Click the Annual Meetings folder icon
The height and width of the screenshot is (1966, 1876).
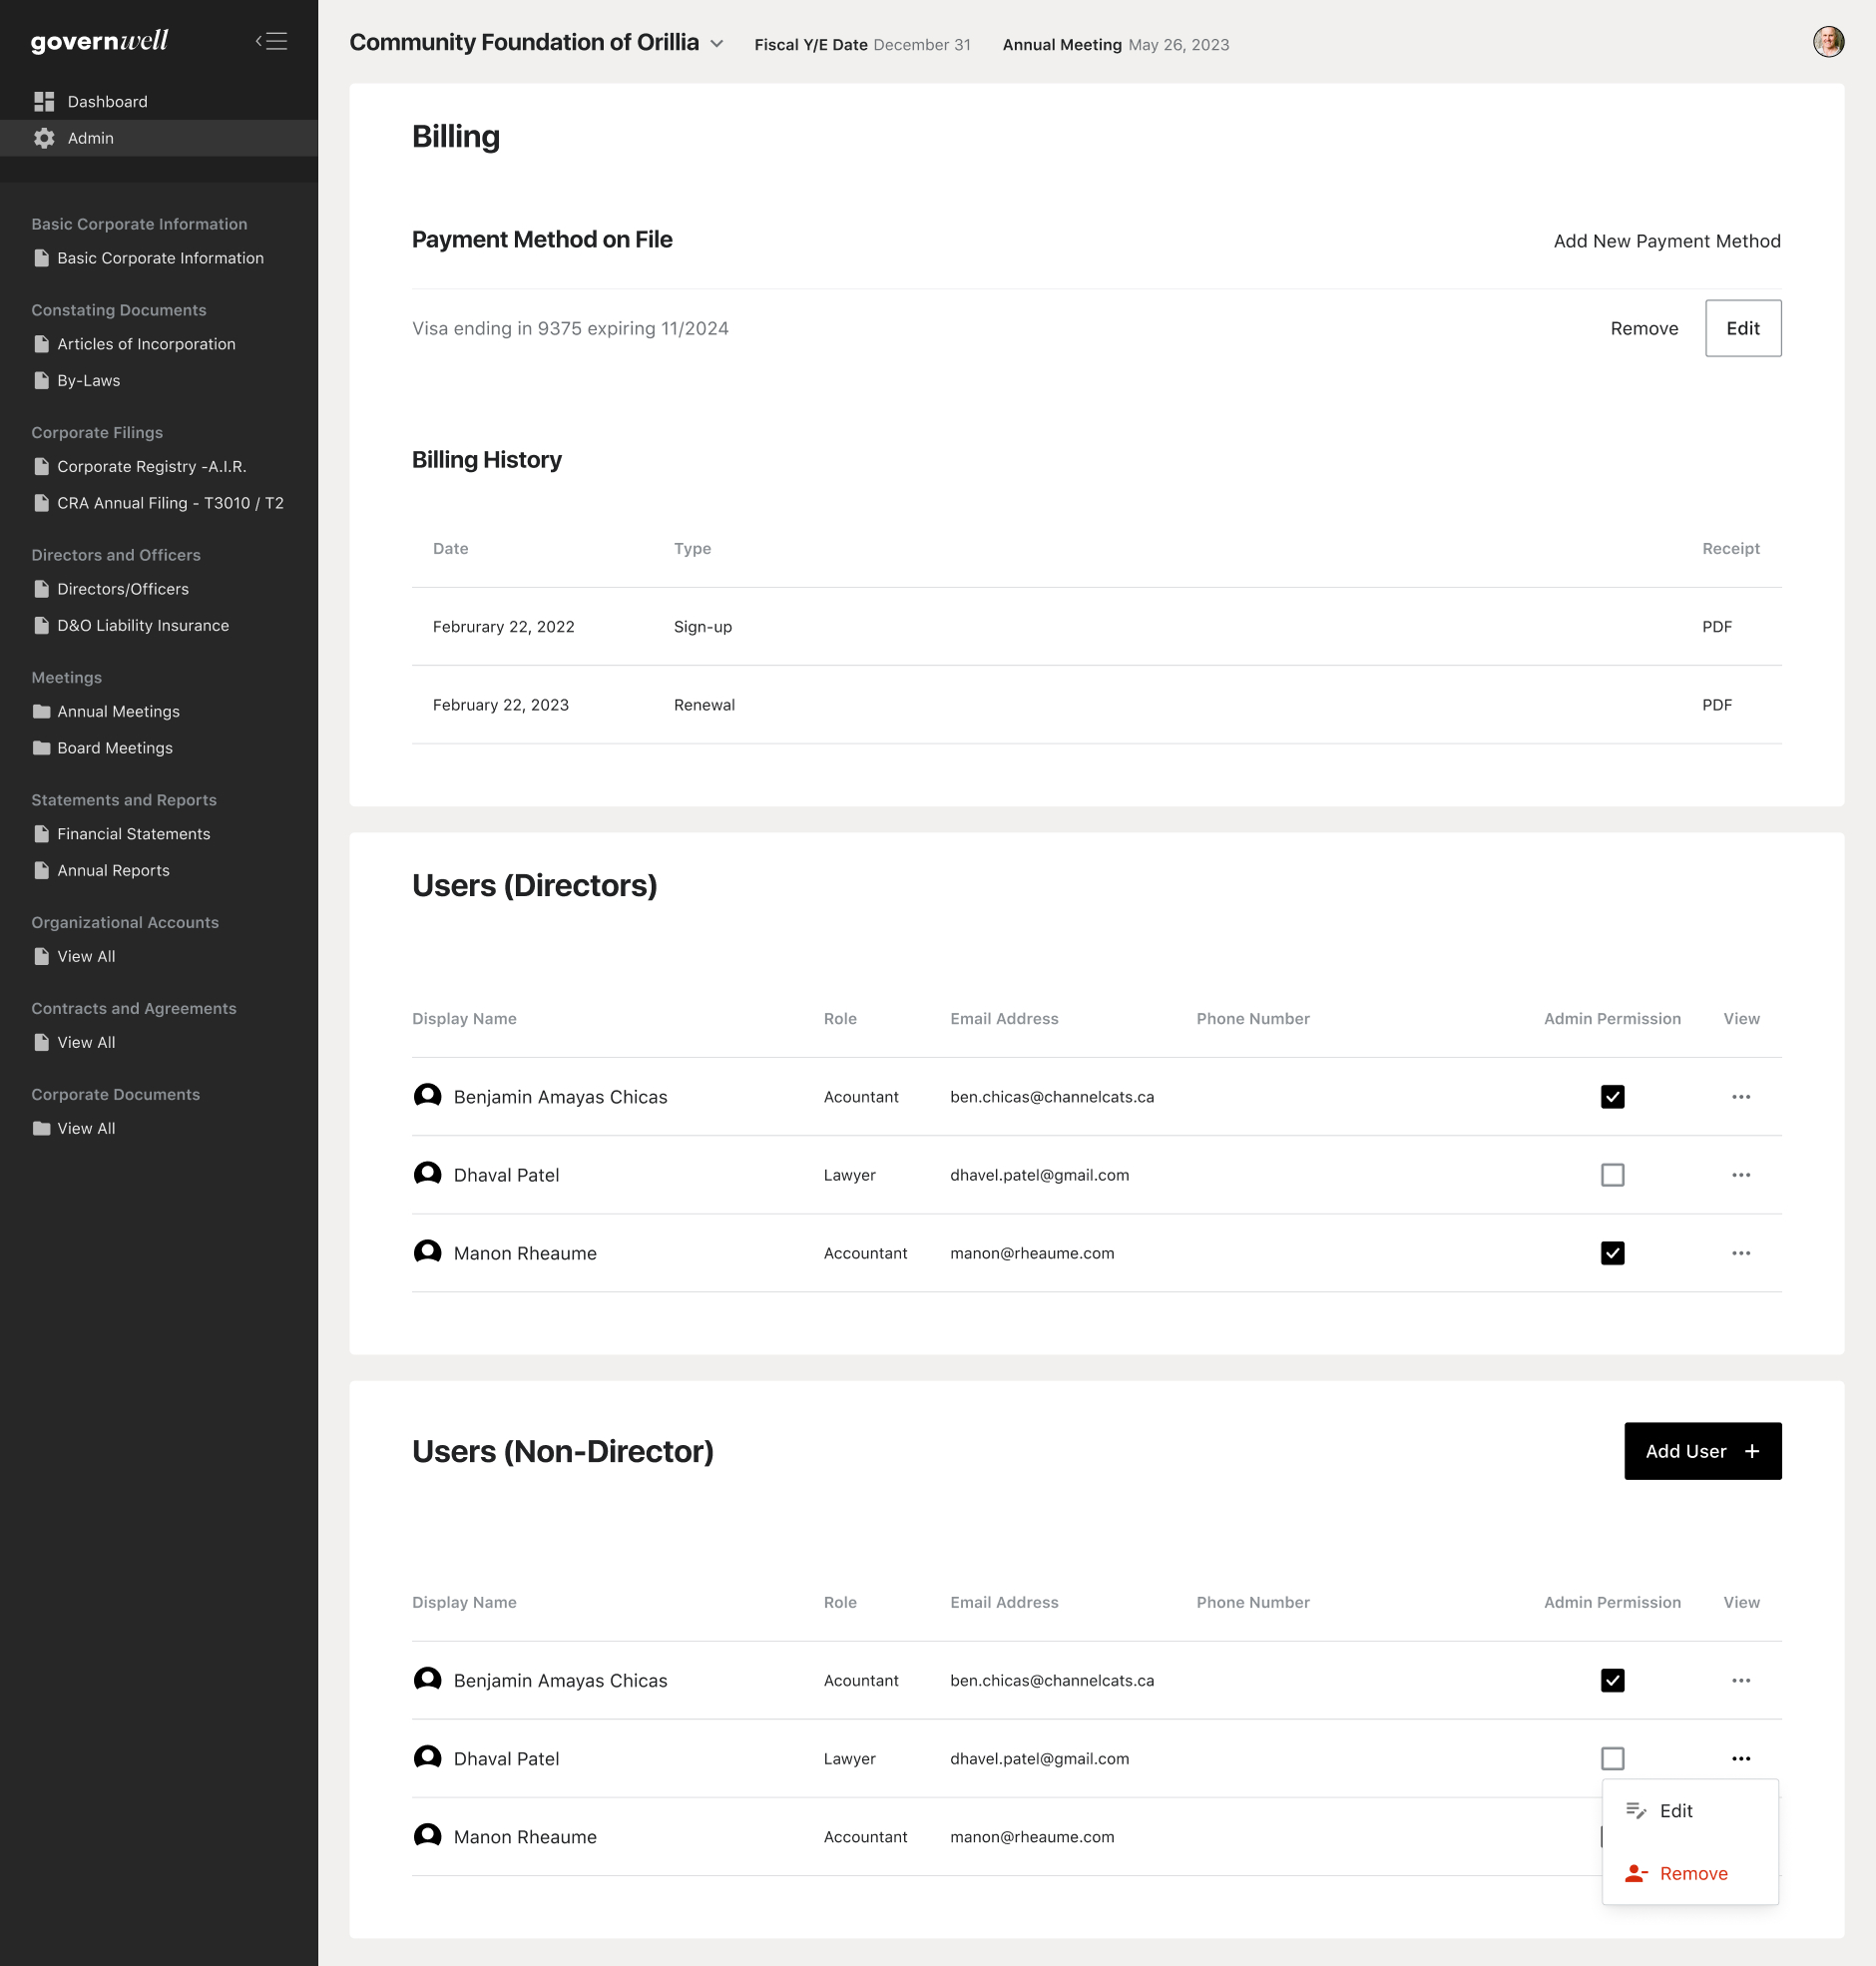[41, 711]
